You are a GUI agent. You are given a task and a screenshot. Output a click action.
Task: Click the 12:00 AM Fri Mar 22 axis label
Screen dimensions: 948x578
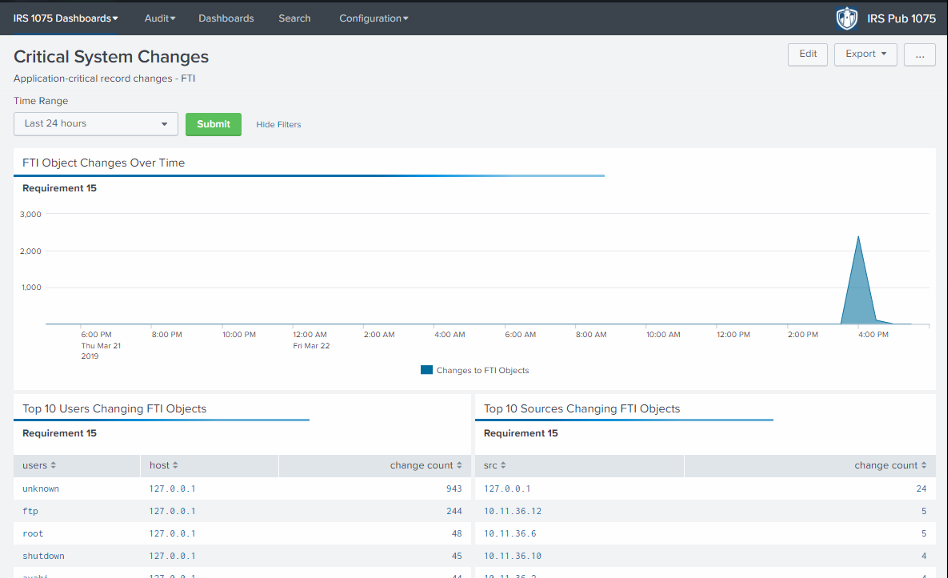(311, 340)
